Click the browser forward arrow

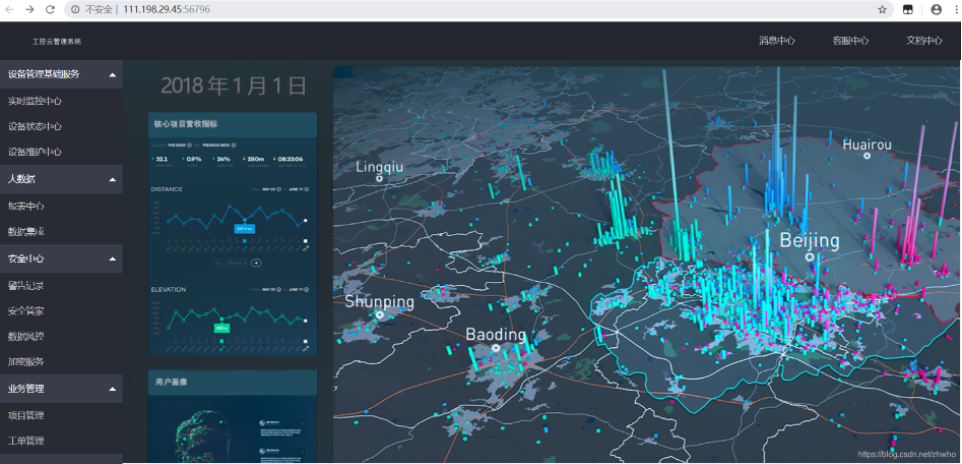click(29, 10)
